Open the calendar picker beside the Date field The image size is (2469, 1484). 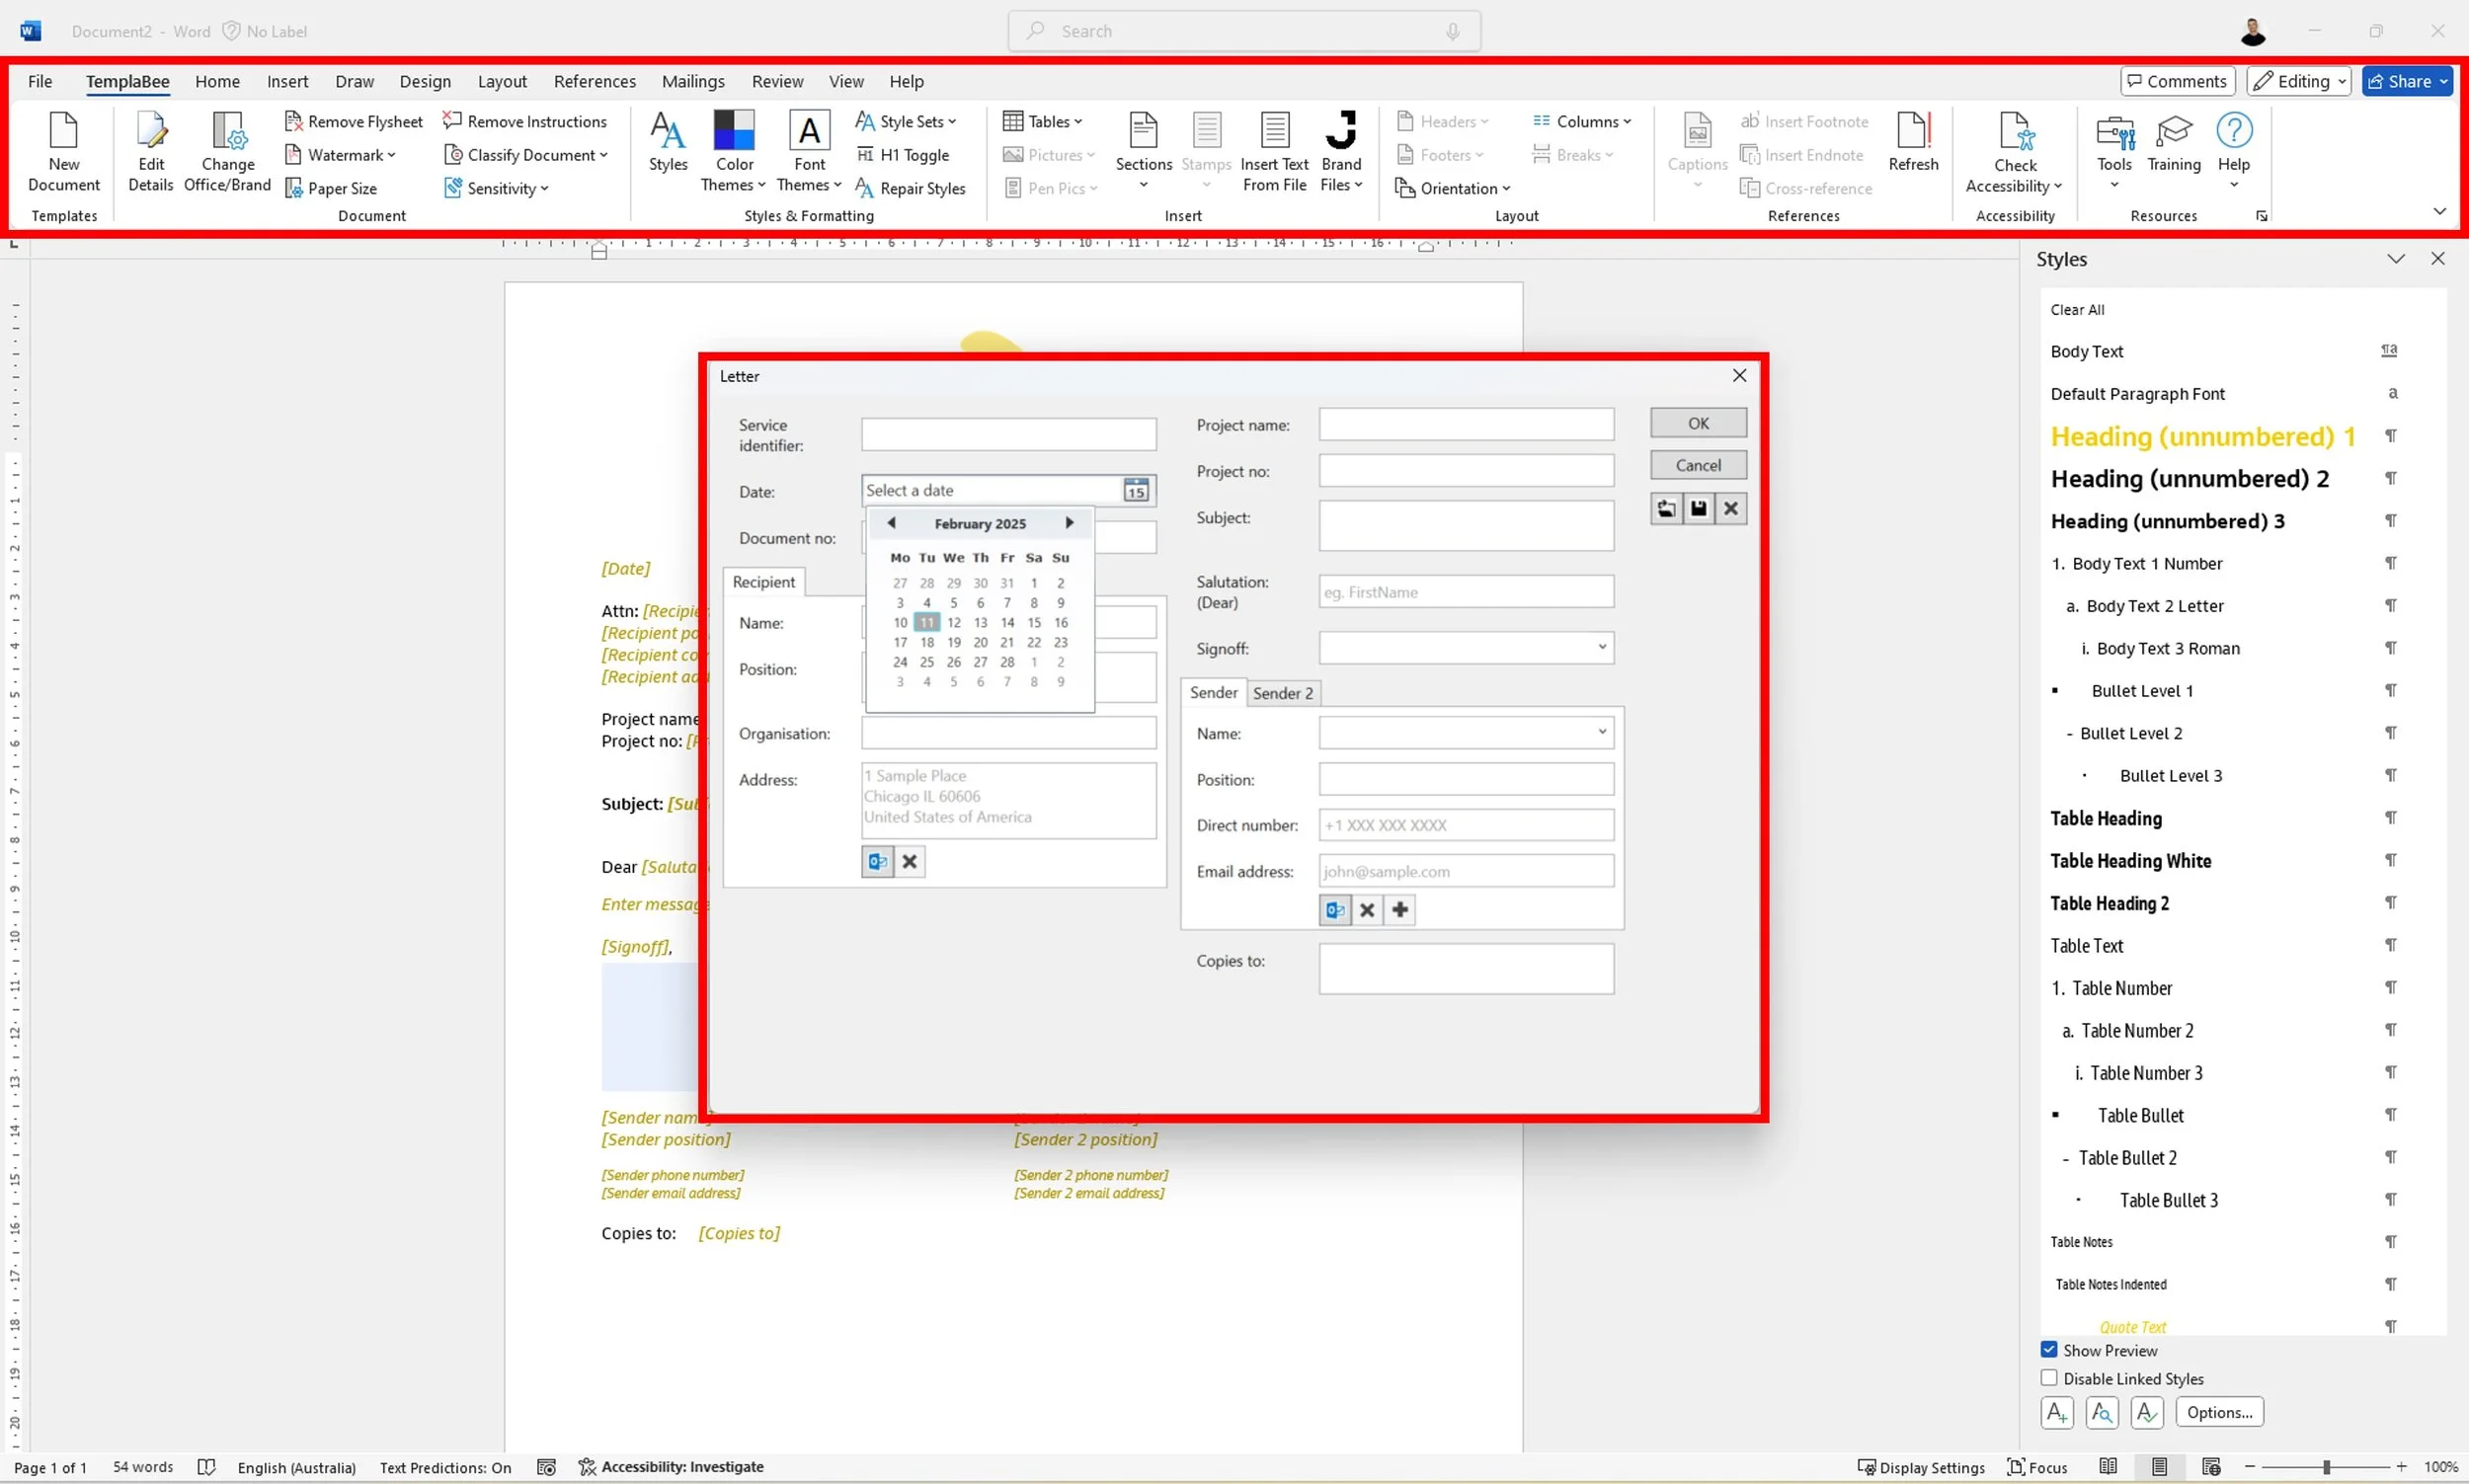(x=1135, y=490)
